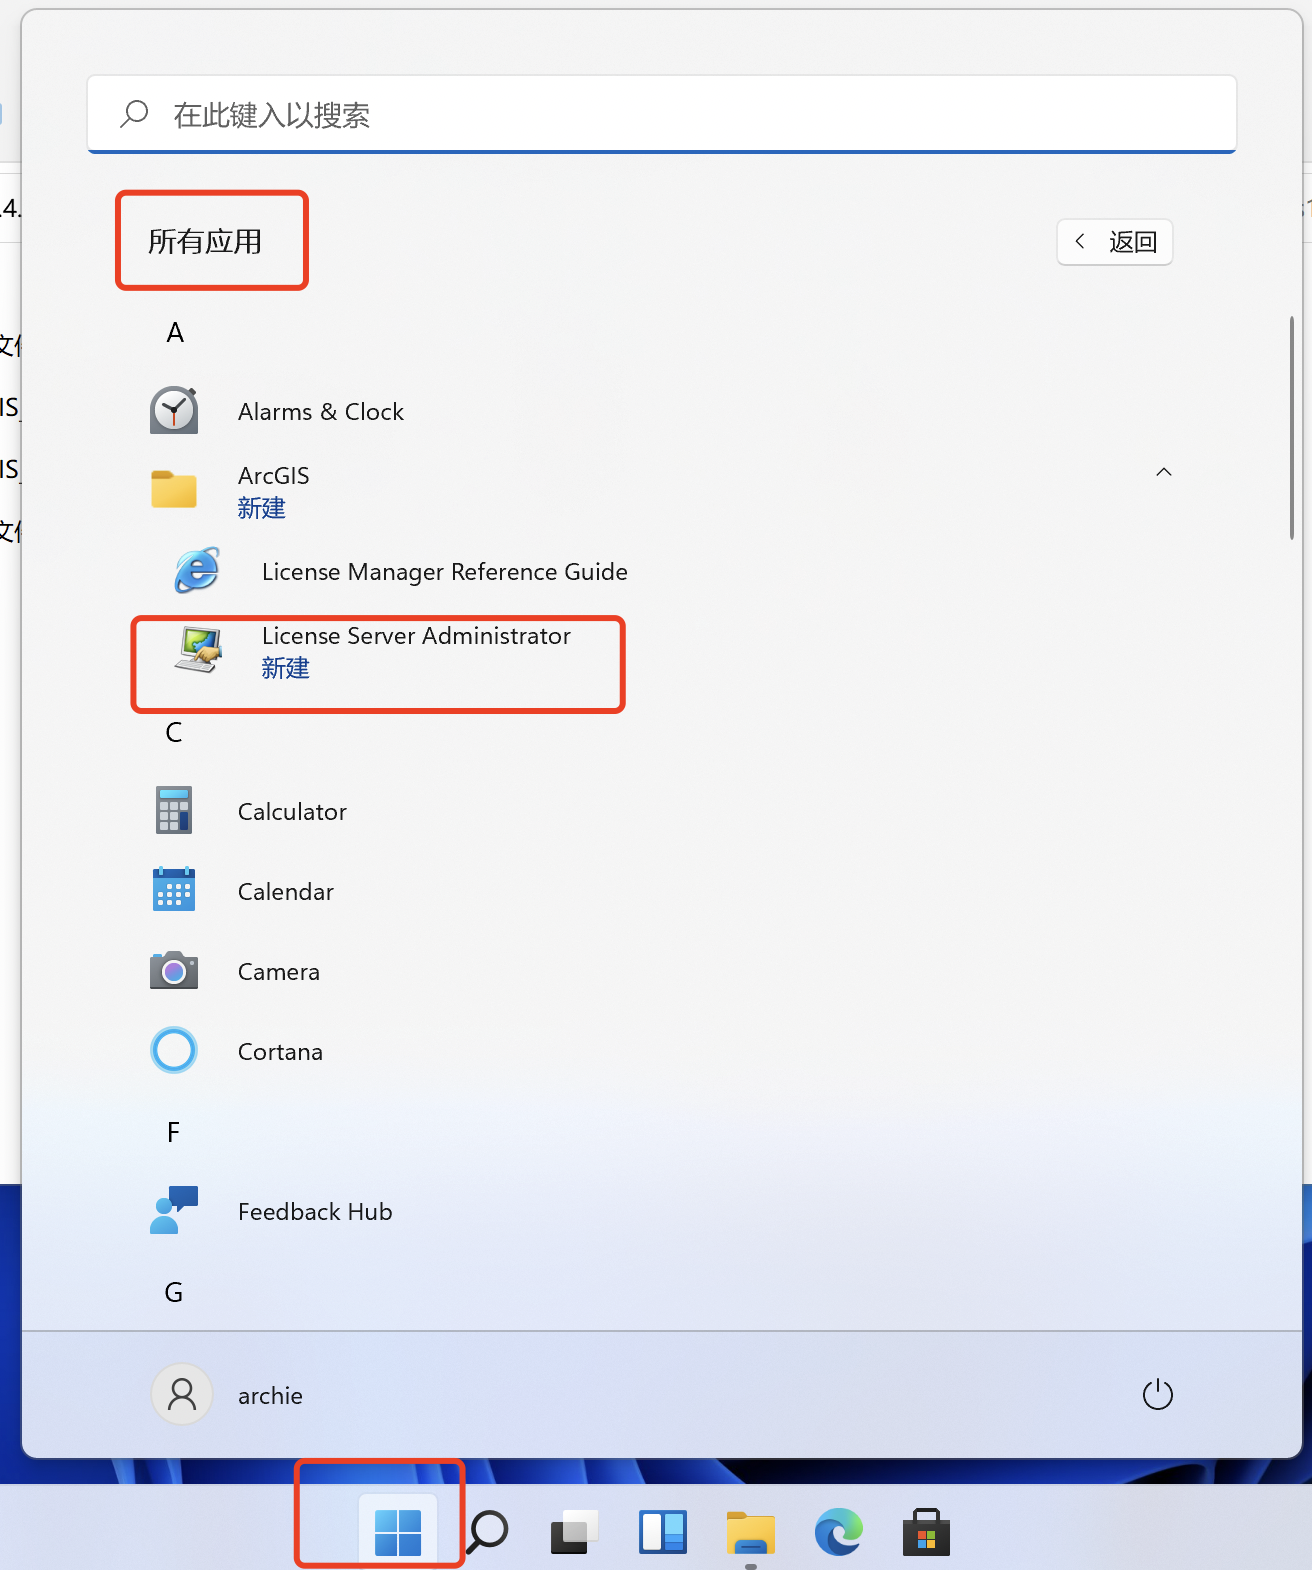Select the Alarms & Clock label
Viewport: 1312px width, 1570px height.
[321, 411]
